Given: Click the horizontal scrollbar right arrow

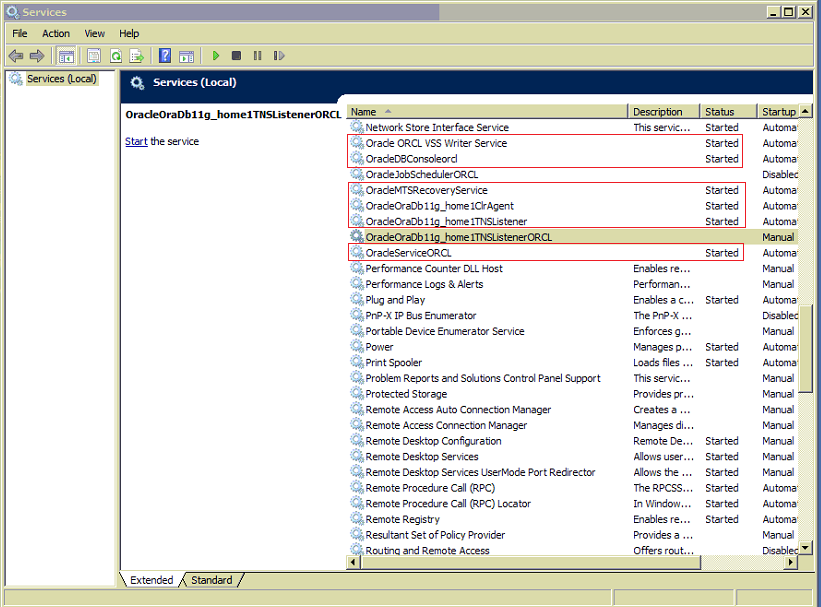Looking at the screenshot, I should pos(791,562).
